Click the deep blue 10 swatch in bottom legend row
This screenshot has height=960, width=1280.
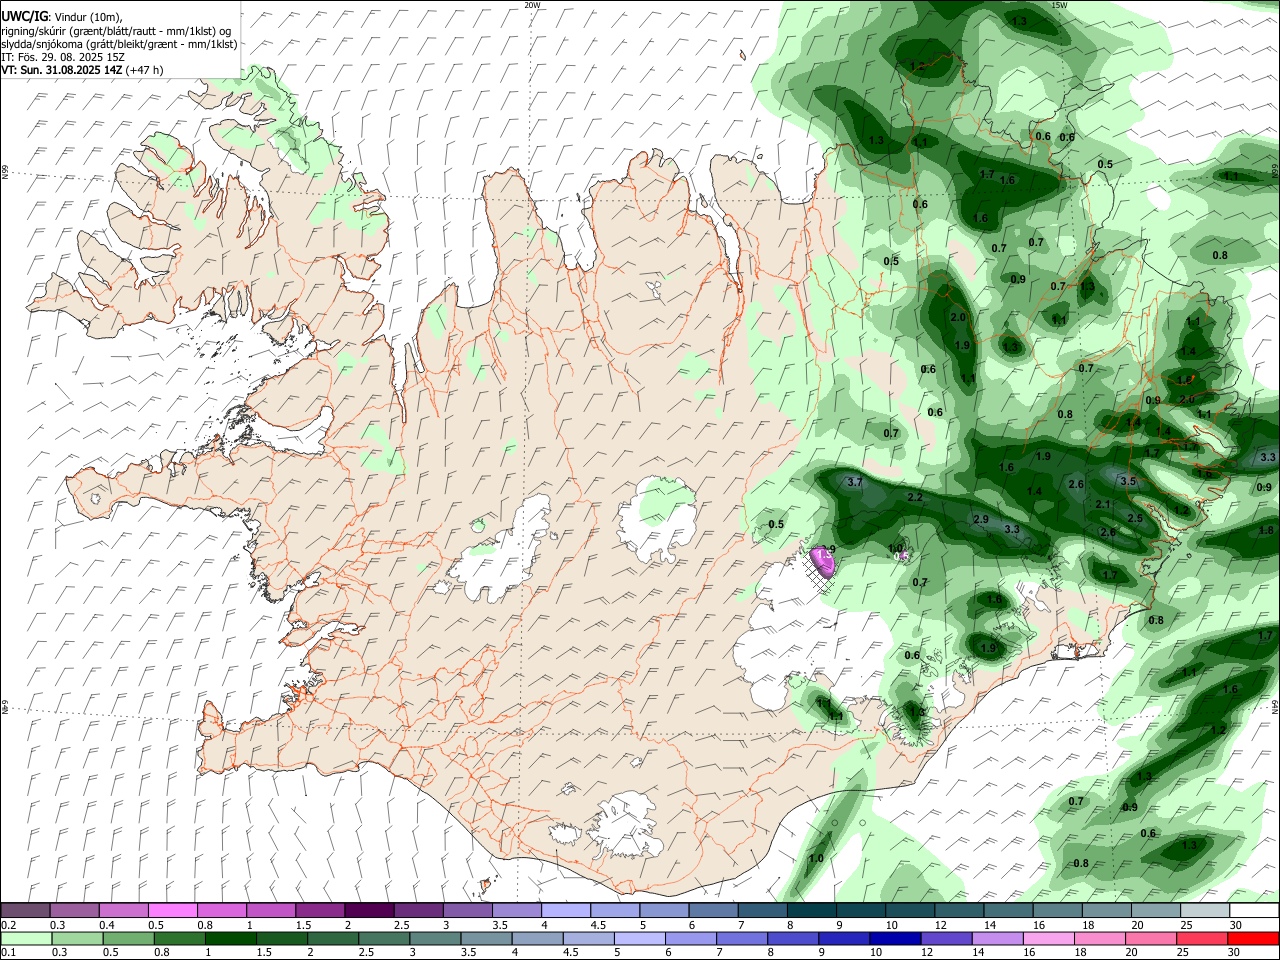[x=895, y=938]
